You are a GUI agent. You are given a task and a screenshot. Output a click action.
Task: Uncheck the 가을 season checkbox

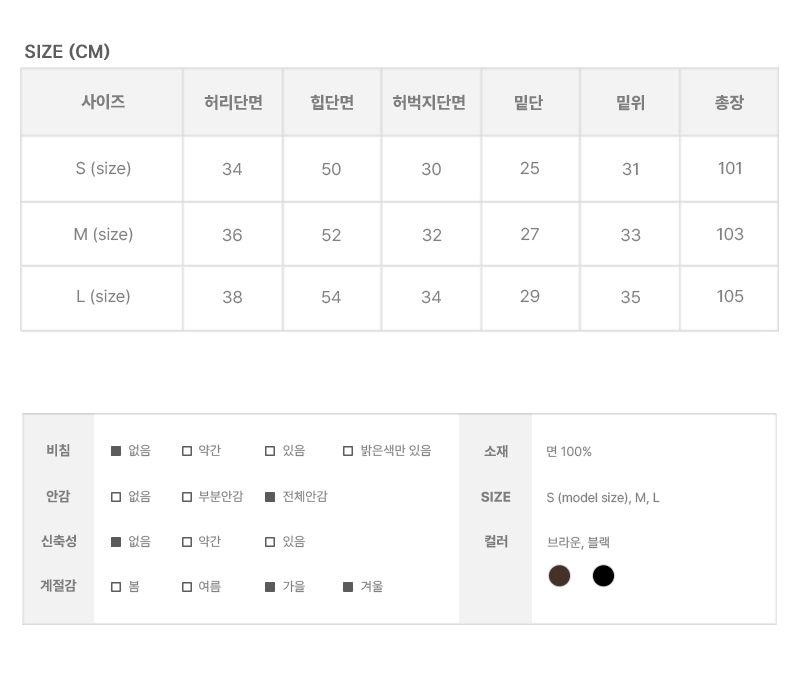point(270,587)
